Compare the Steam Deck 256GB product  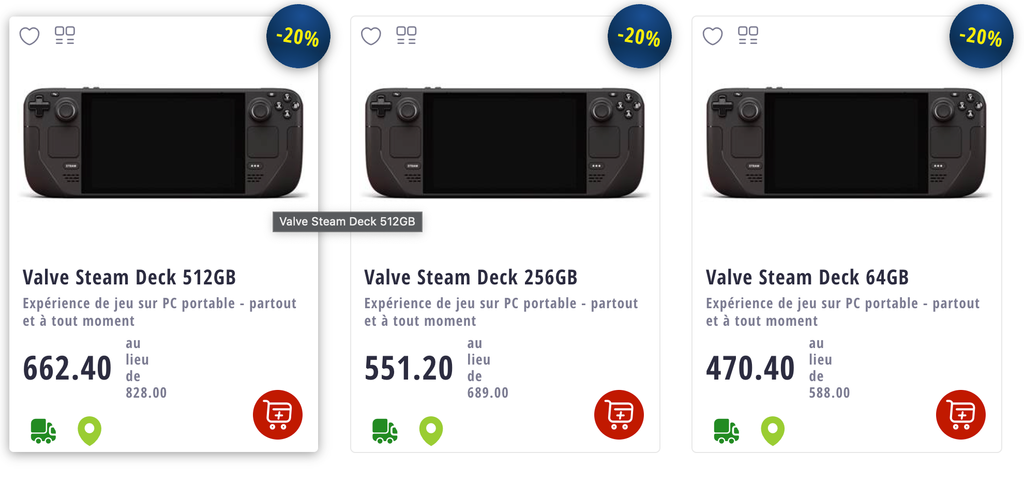pyautogui.click(x=406, y=35)
